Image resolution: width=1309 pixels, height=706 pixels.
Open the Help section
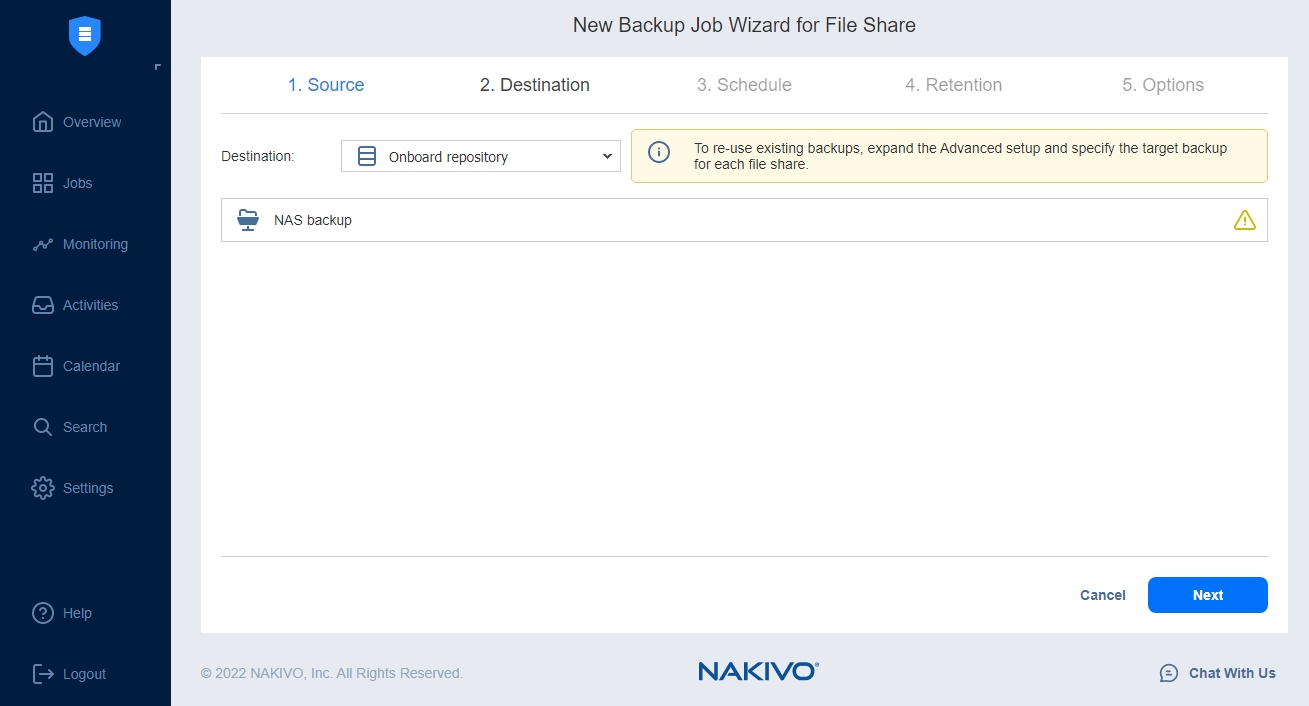43,613
